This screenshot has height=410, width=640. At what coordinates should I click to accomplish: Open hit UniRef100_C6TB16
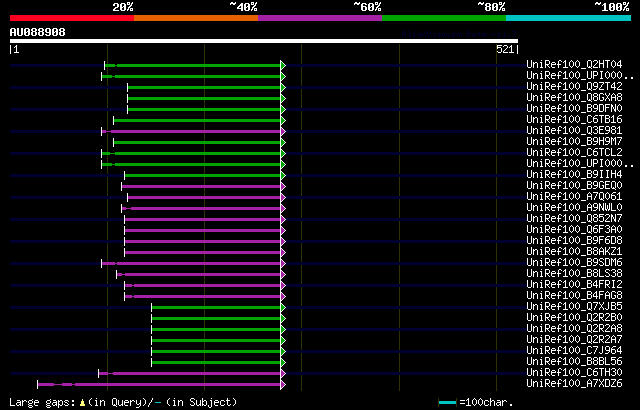(x=574, y=120)
